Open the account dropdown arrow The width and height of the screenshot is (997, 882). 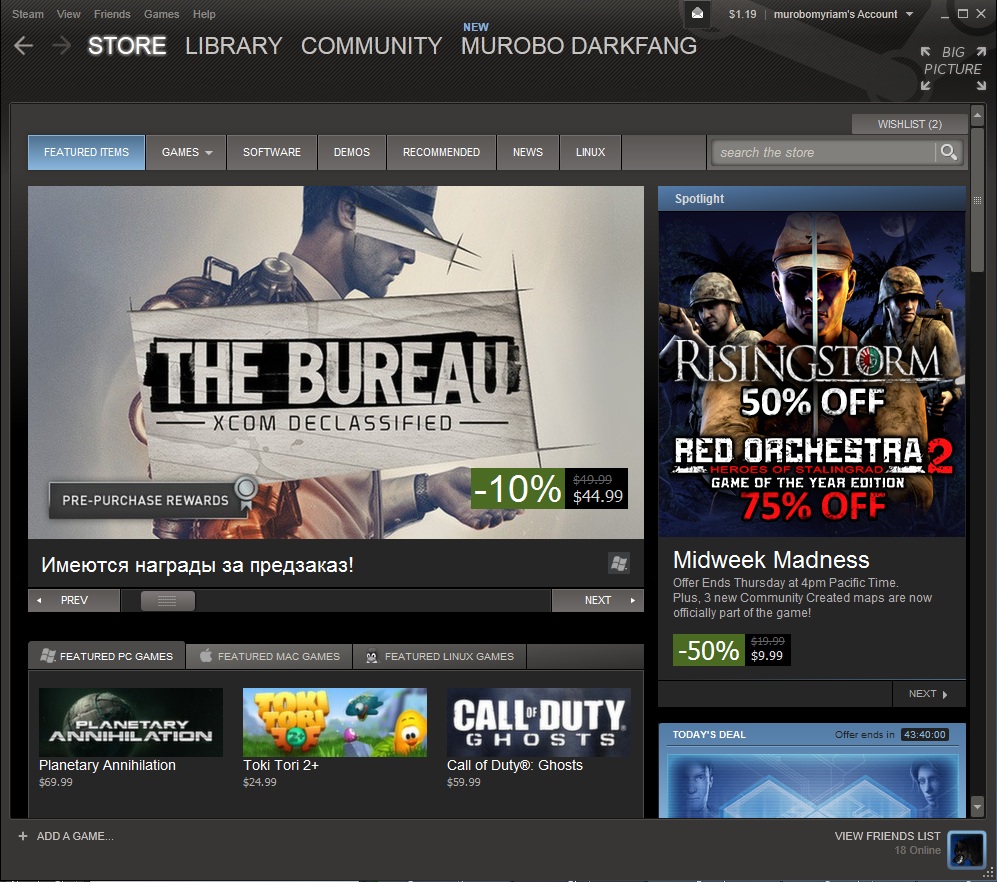[909, 14]
